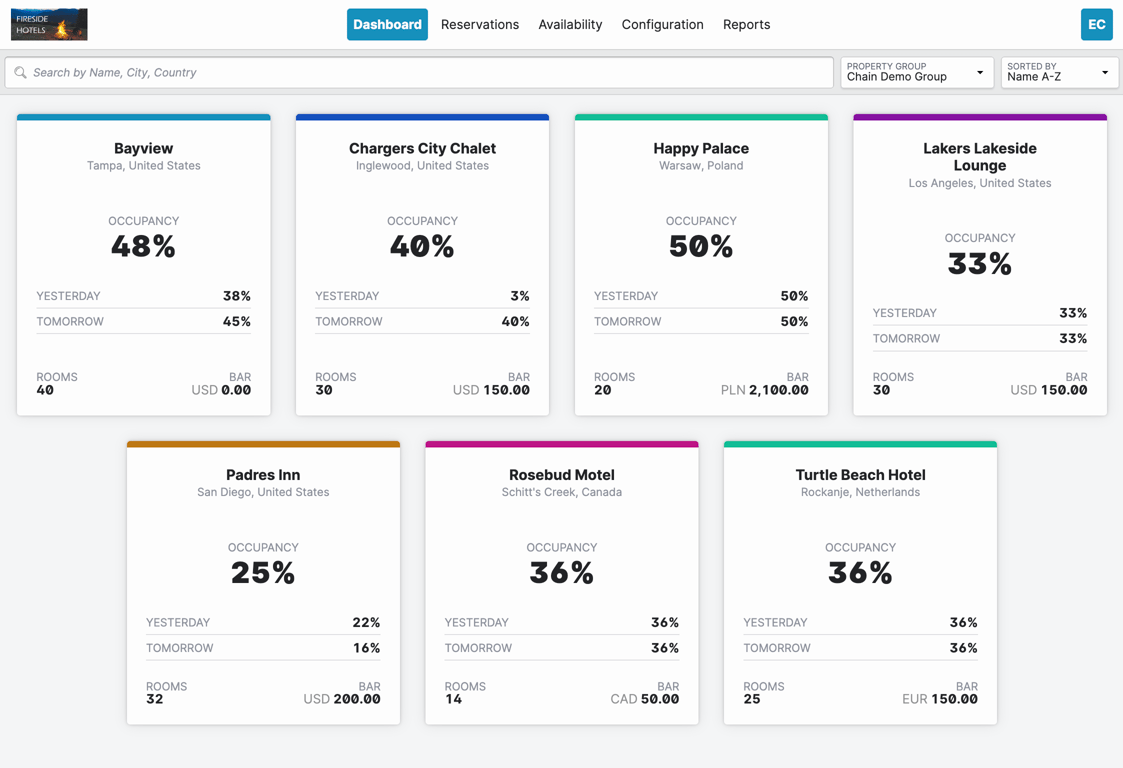The width and height of the screenshot is (1123, 768).
Task: View the Reports tab
Action: point(746,24)
